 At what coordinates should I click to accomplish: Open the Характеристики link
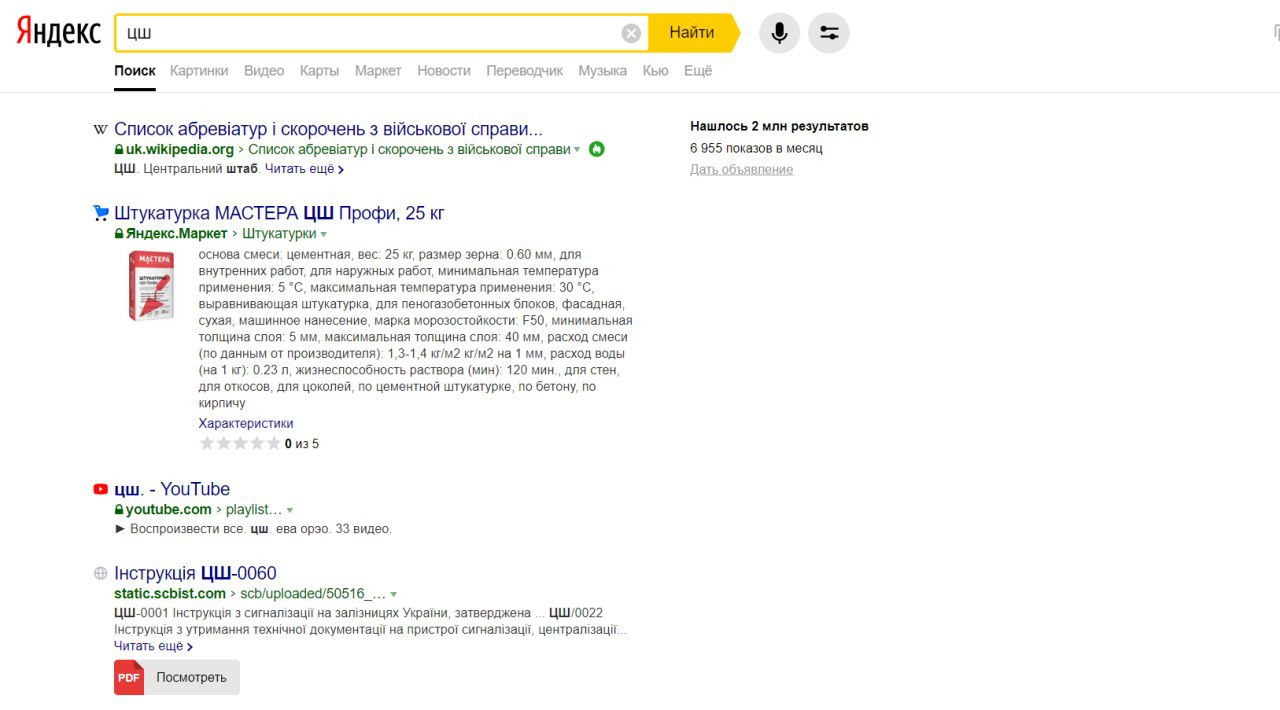(246, 423)
